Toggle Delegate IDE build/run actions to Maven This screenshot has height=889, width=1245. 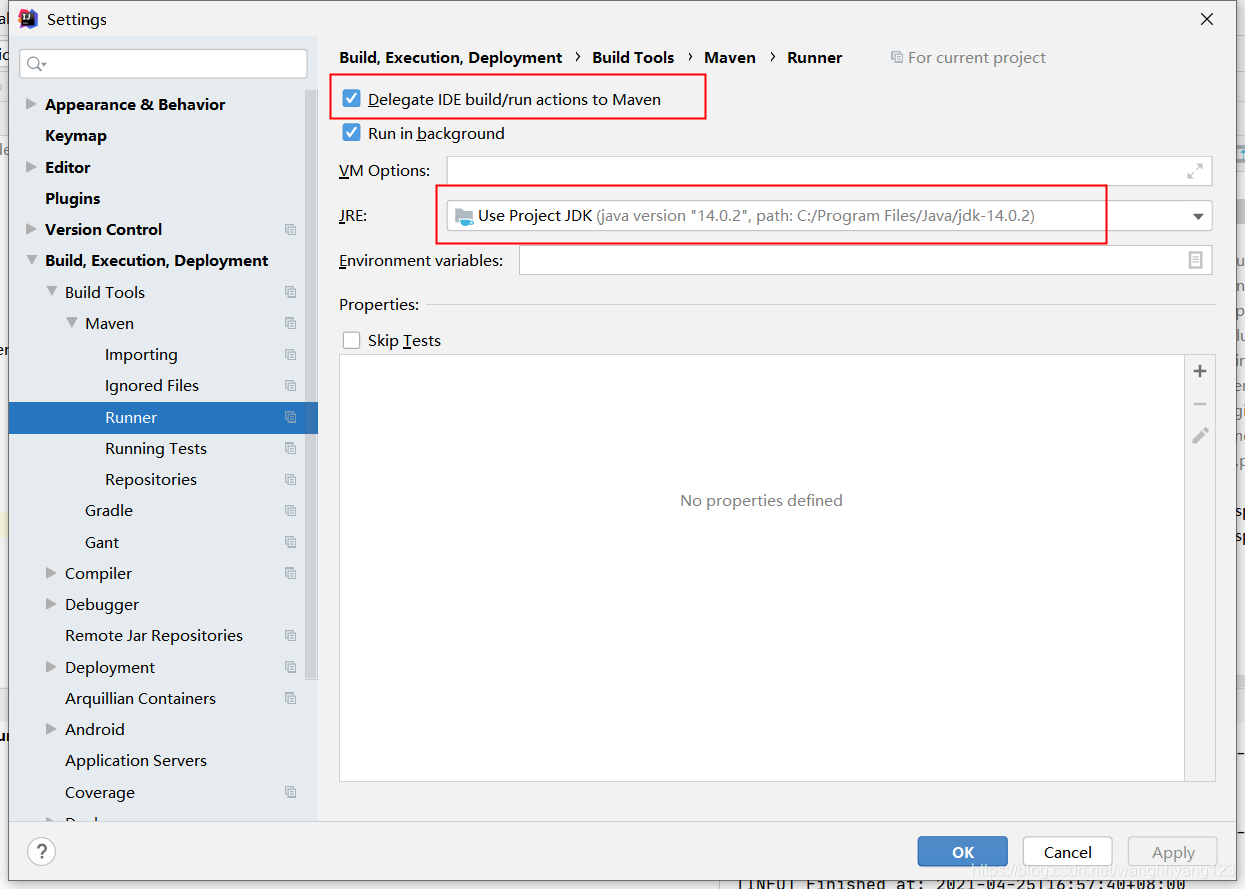pyautogui.click(x=351, y=99)
